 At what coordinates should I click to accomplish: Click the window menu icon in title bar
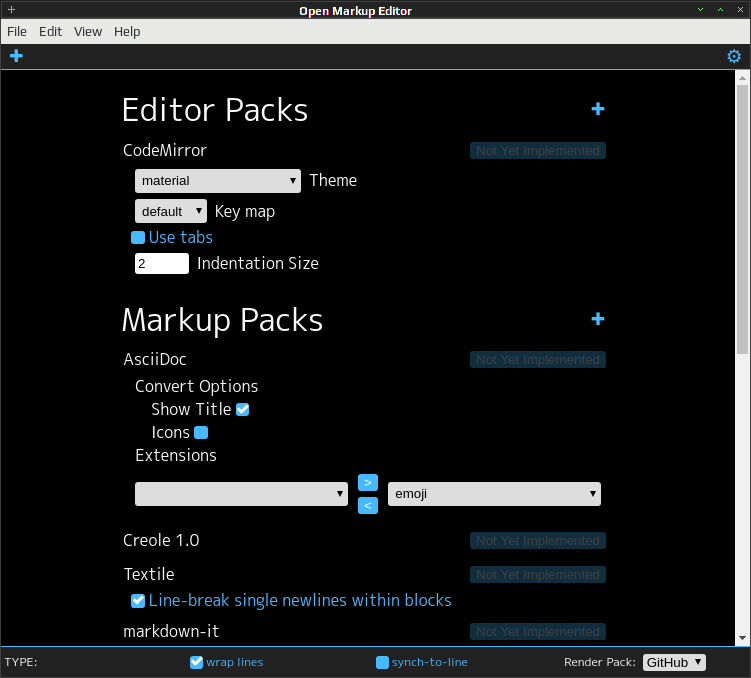11,10
